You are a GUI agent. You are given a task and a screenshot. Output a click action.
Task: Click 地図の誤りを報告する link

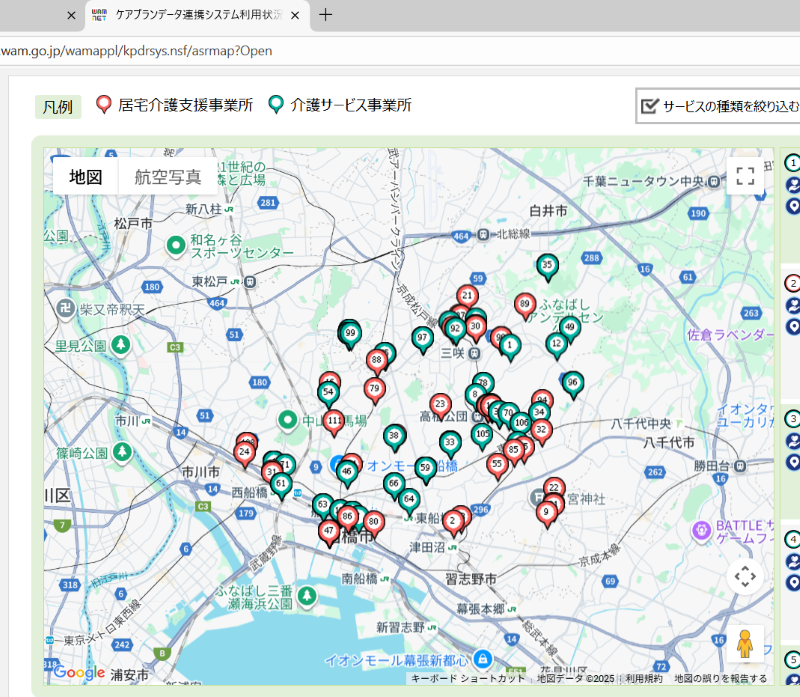coord(720,678)
